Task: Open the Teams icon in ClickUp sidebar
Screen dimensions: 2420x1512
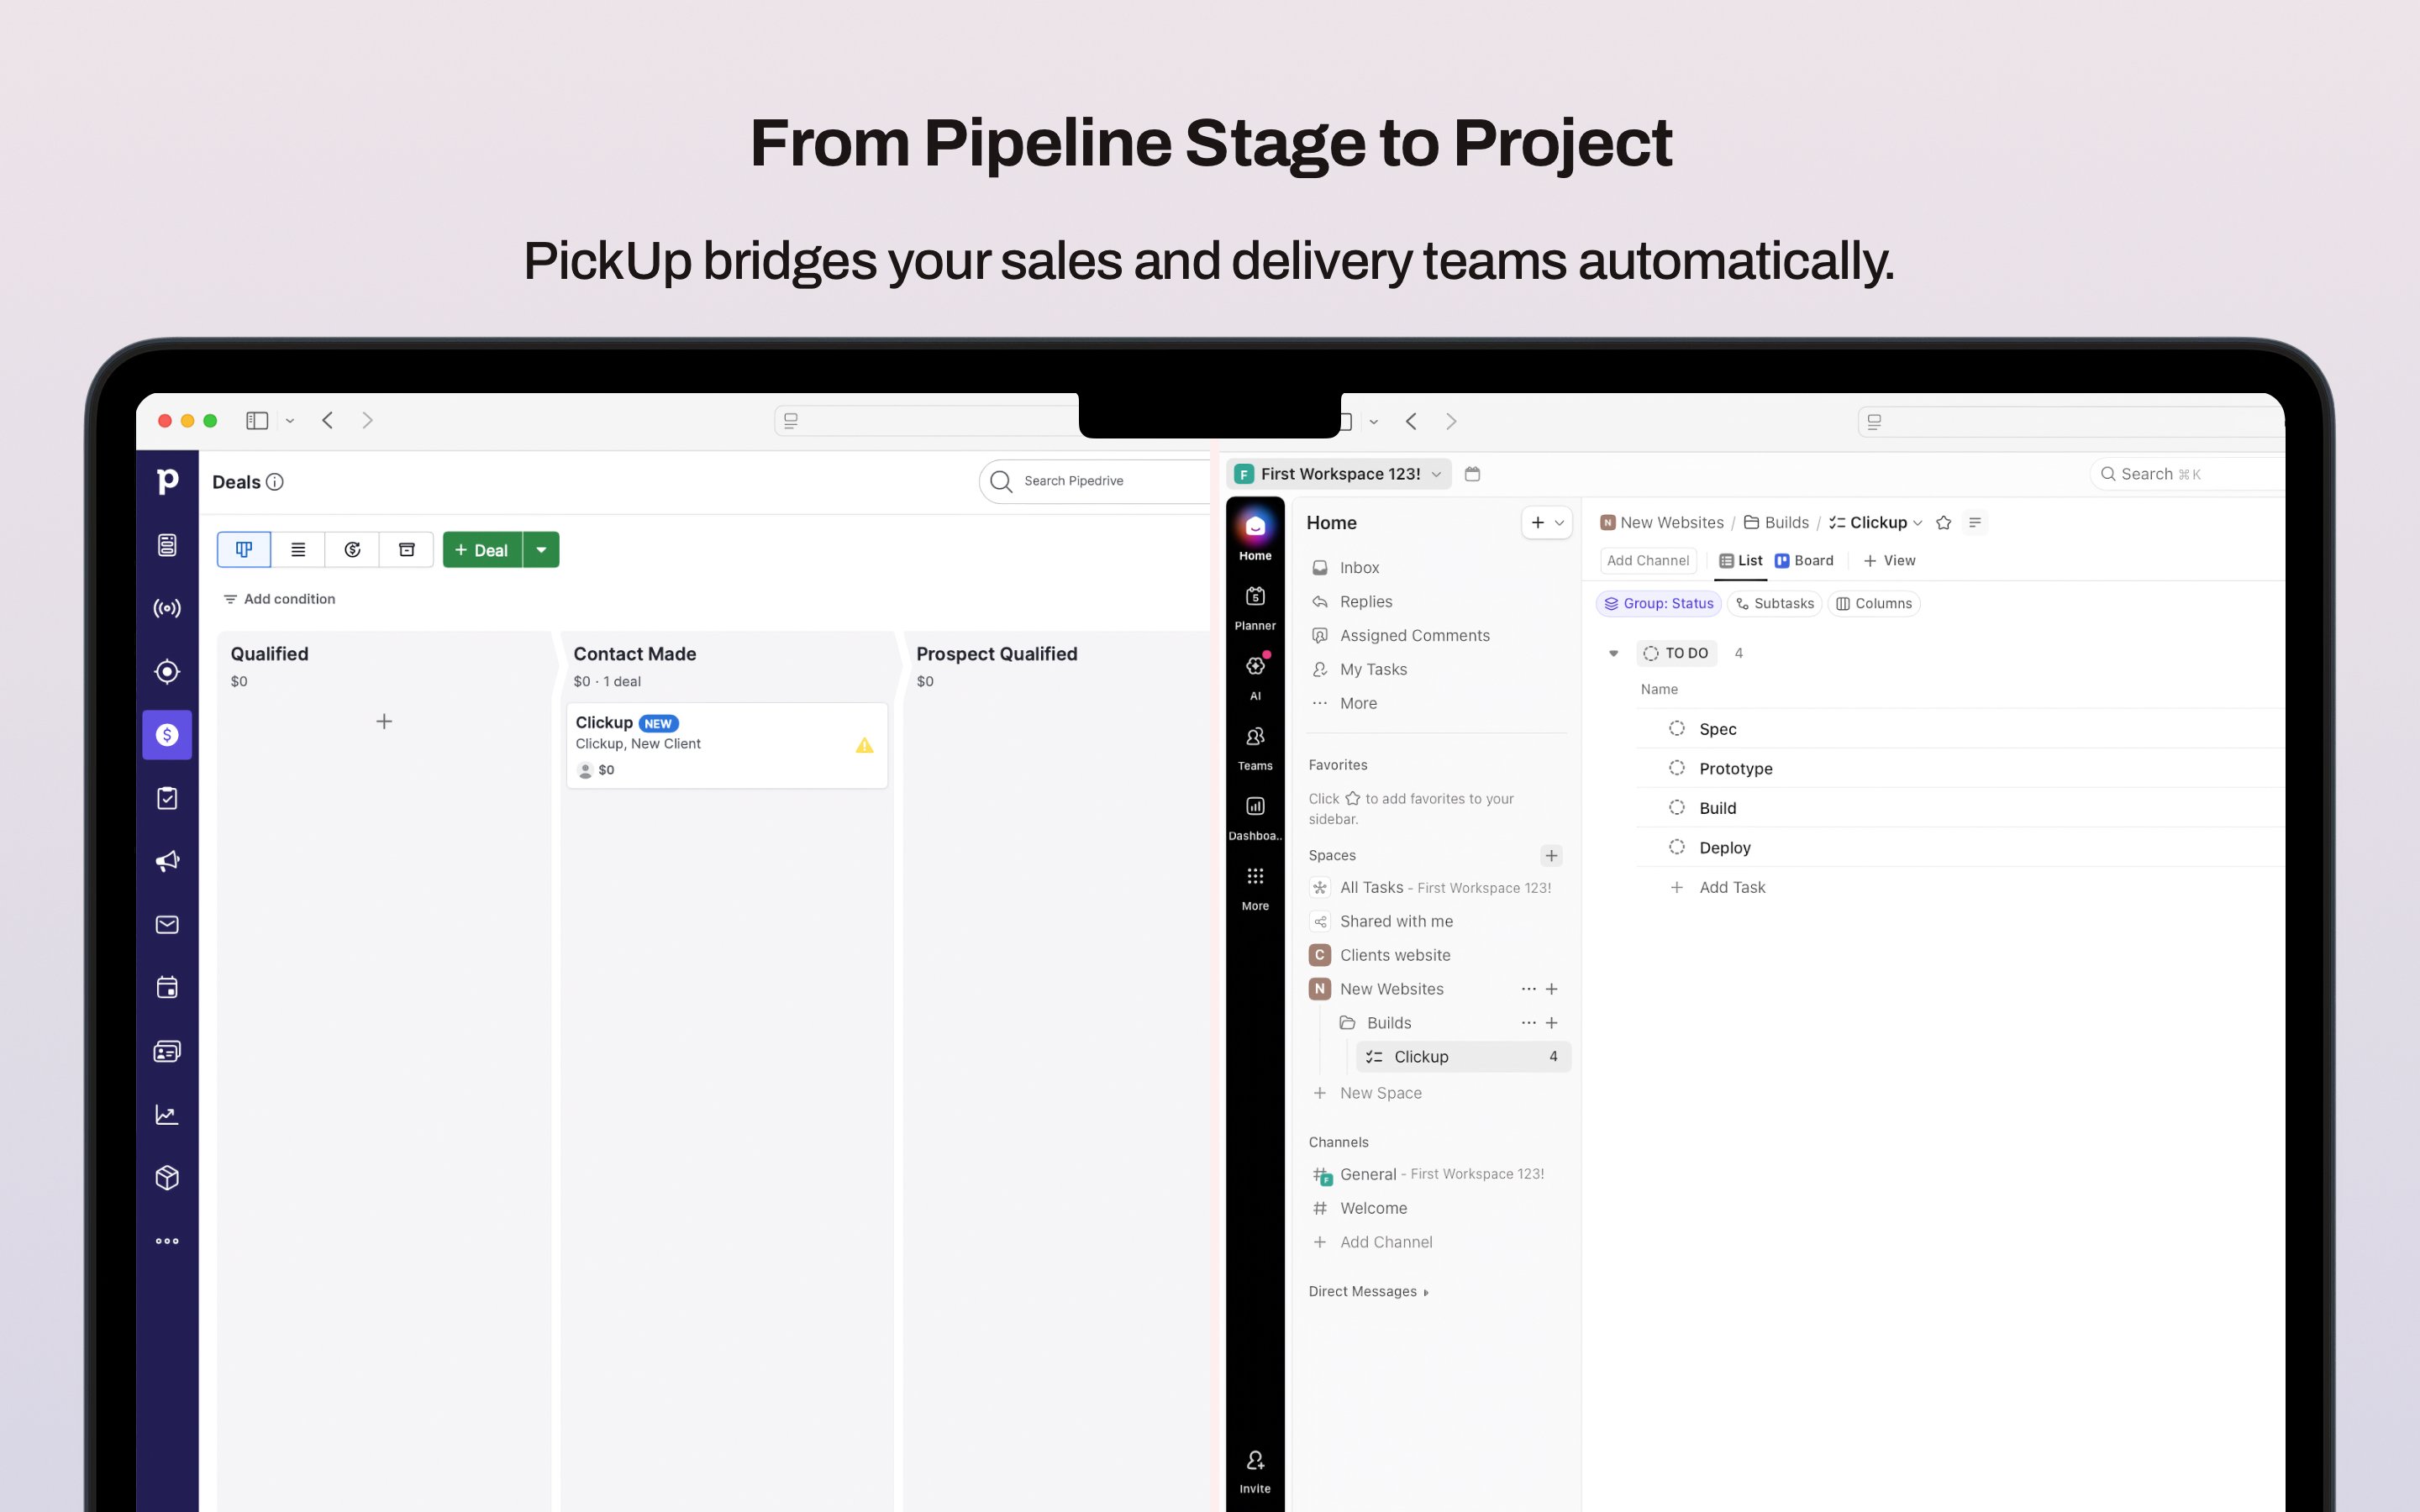Action: coord(1255,737)
